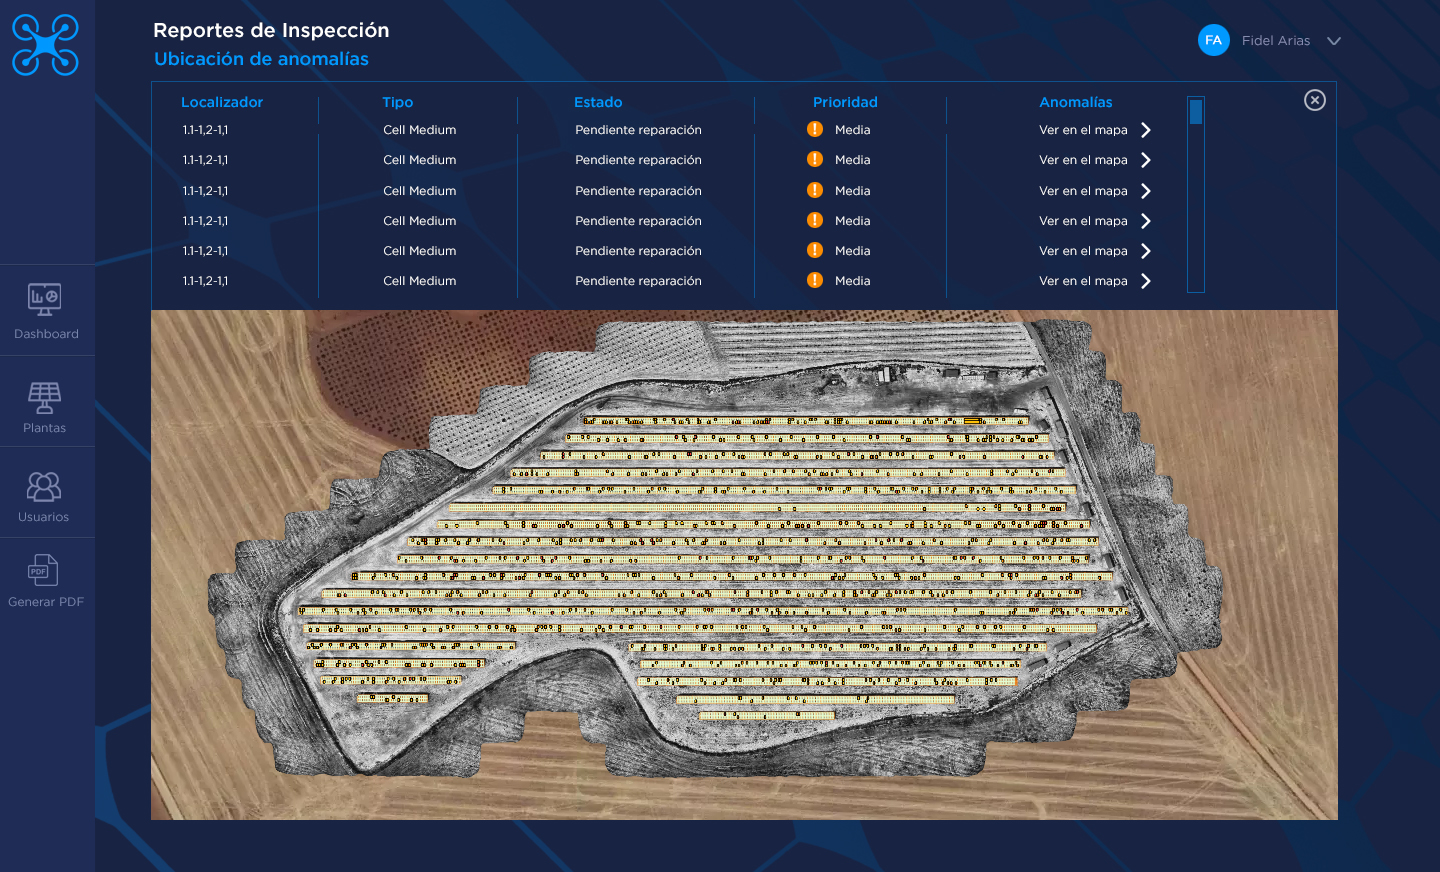Click the Anomalías column header
Viewport: 1440px width, 872px height.
click(x=1076, y=102)
